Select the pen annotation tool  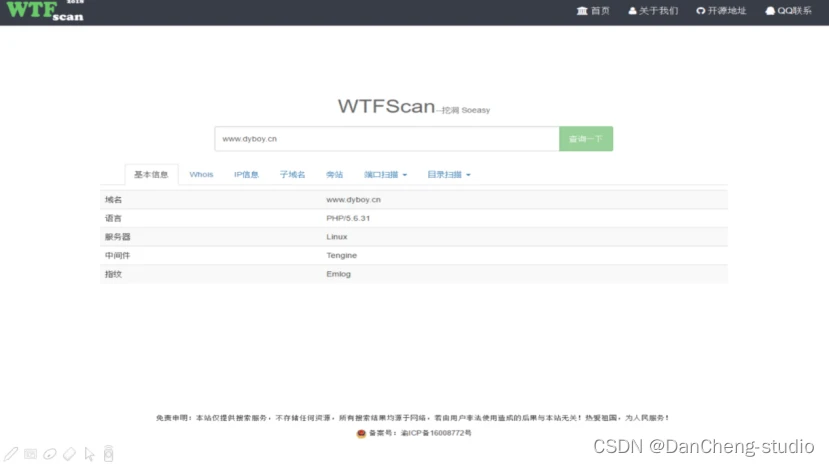(11, 454)
